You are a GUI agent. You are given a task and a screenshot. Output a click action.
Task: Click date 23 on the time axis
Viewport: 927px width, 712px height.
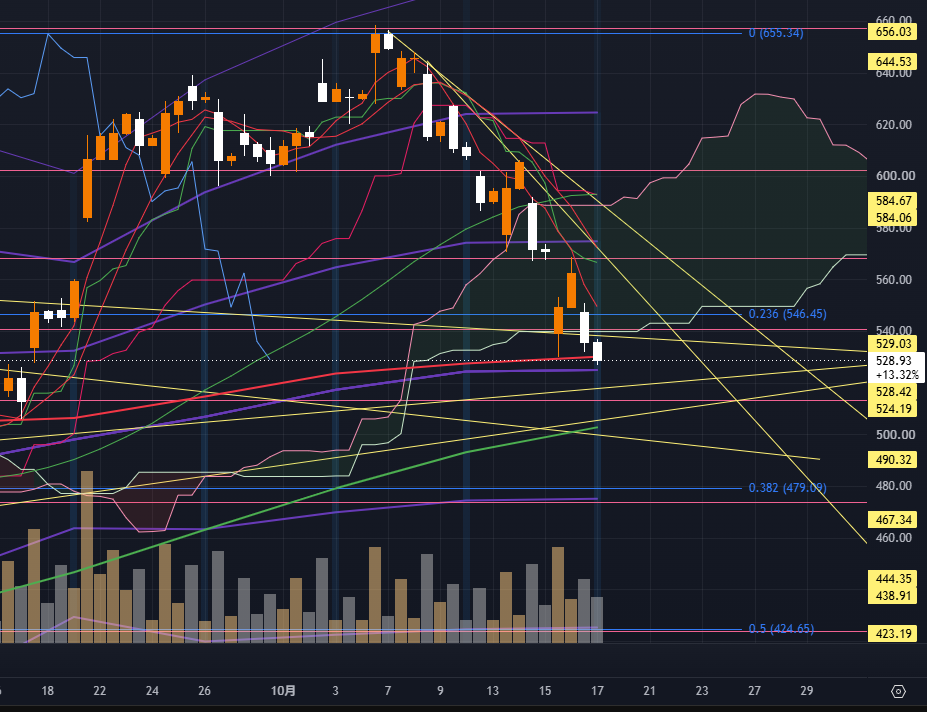(702, 691)
